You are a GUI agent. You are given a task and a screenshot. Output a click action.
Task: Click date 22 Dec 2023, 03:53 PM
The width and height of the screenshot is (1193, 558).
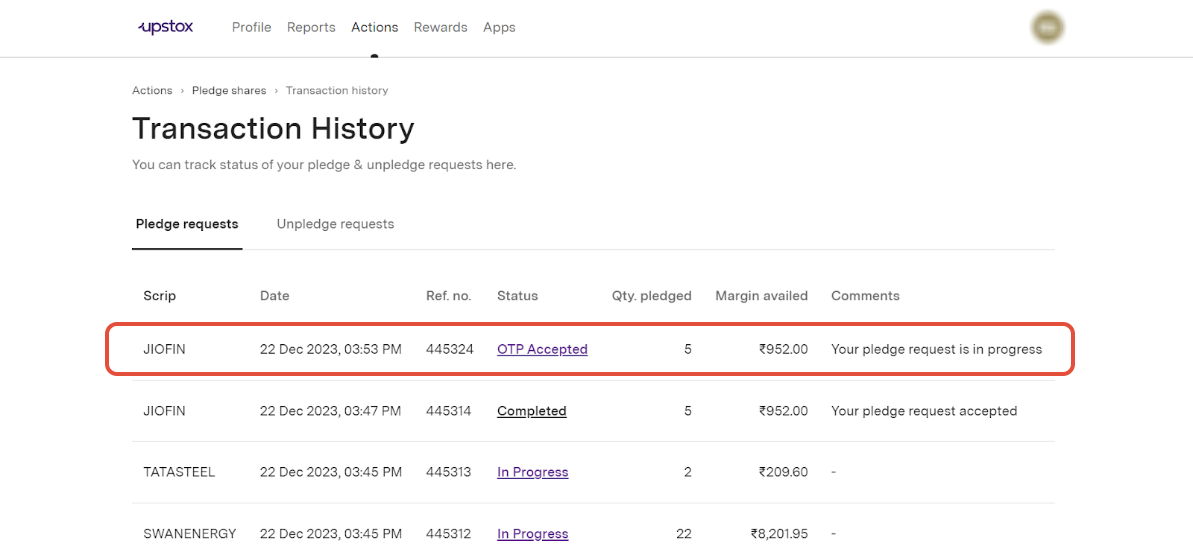tap(331, 349)
